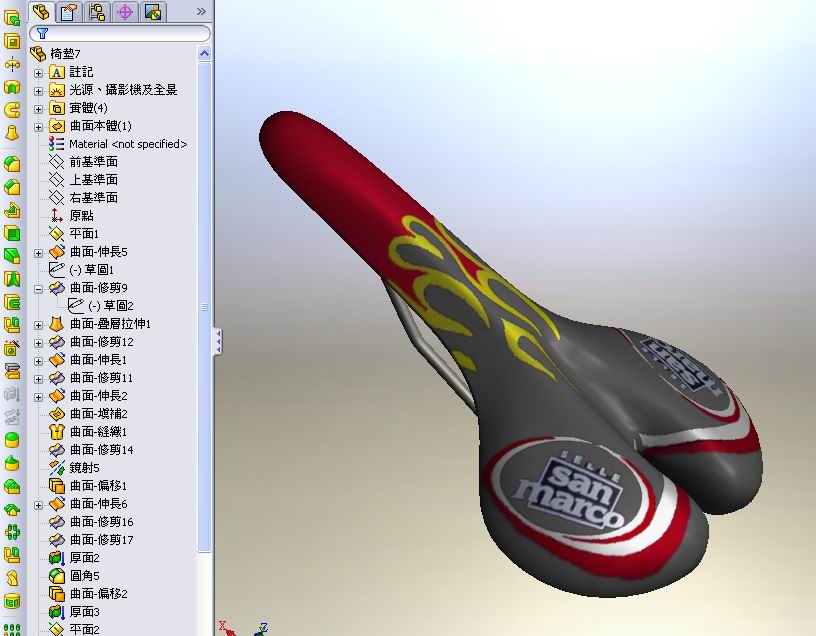This screenshot has height=636, width=816.
Task: Select the 厚面3 thicken feature
Action: (x=74, y=612)
